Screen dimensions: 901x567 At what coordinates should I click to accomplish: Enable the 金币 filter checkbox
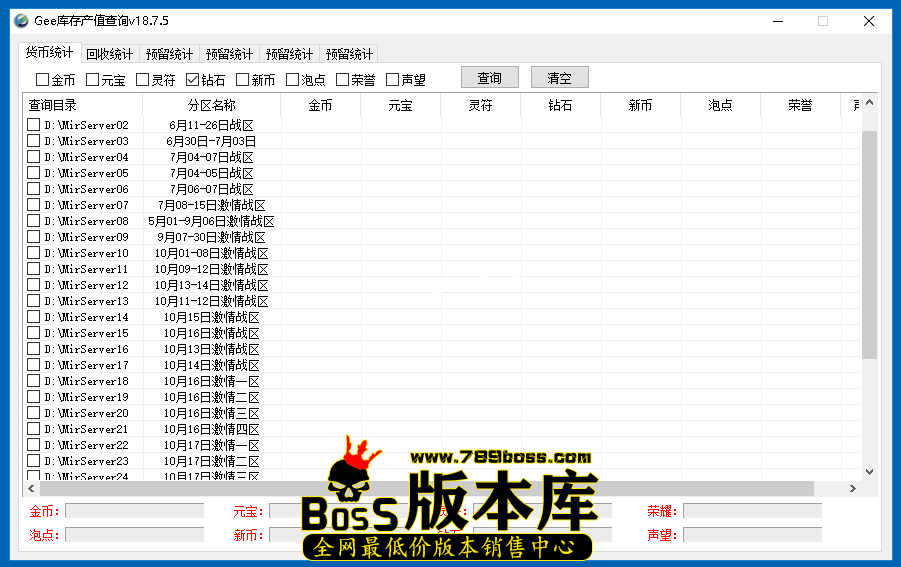[x=43, y=79]
